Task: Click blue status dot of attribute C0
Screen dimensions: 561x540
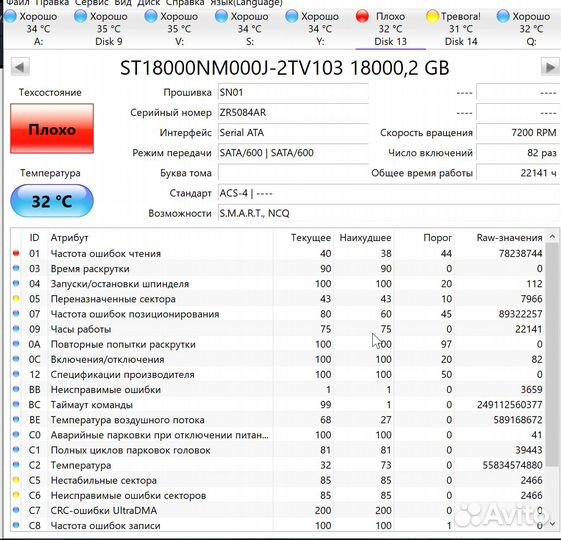Action: coord(16,434)
